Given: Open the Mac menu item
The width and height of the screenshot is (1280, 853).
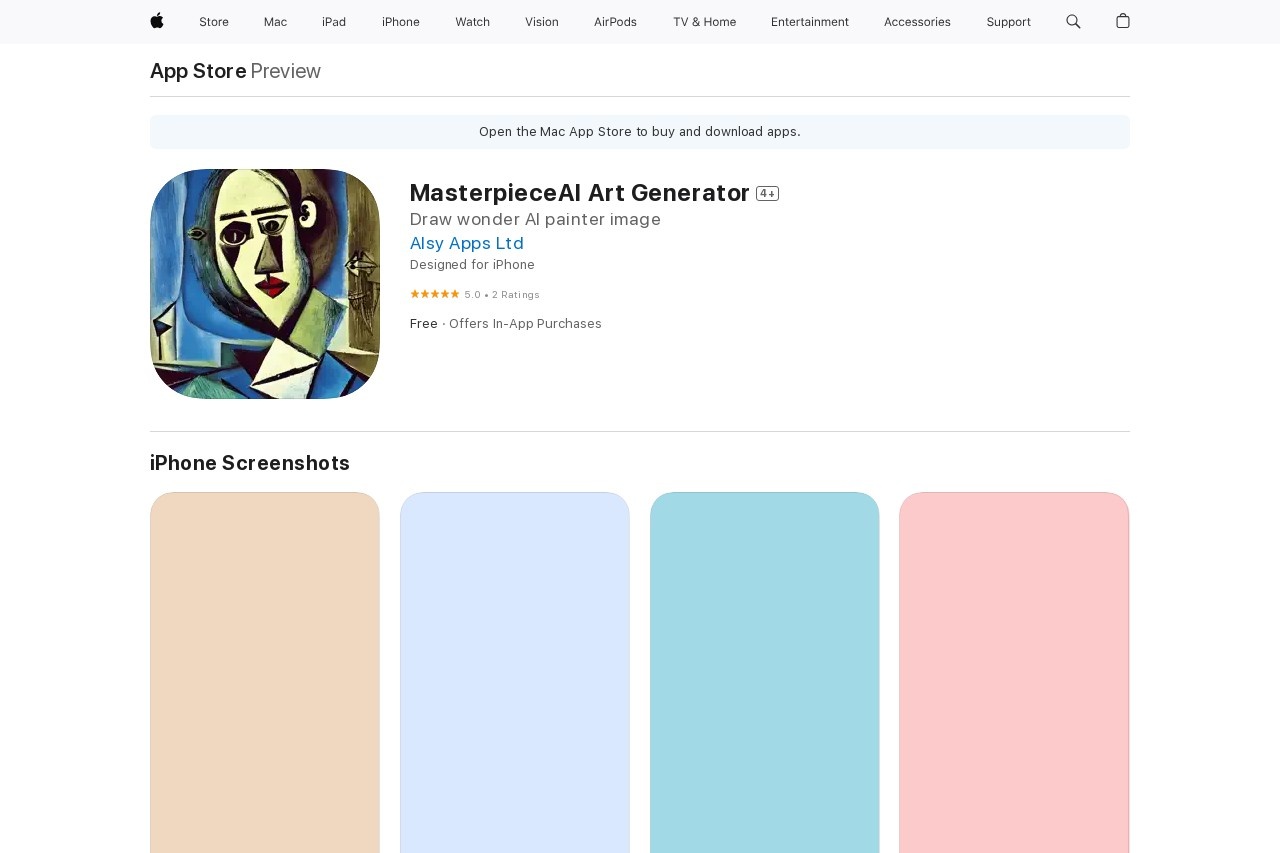Looking at the screenshot, I should point(275,22).
